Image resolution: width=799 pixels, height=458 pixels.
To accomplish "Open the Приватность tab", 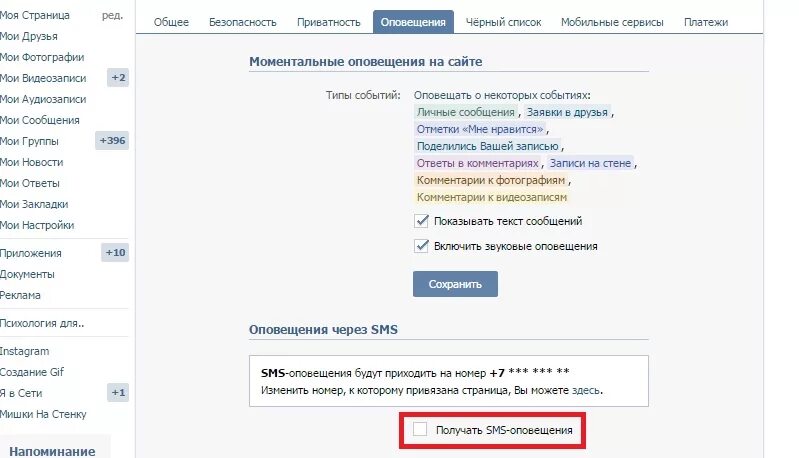I will 329,22.
